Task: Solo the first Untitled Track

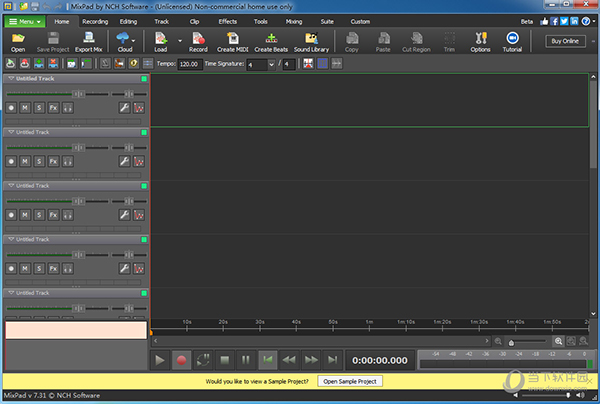Action: 39,108
